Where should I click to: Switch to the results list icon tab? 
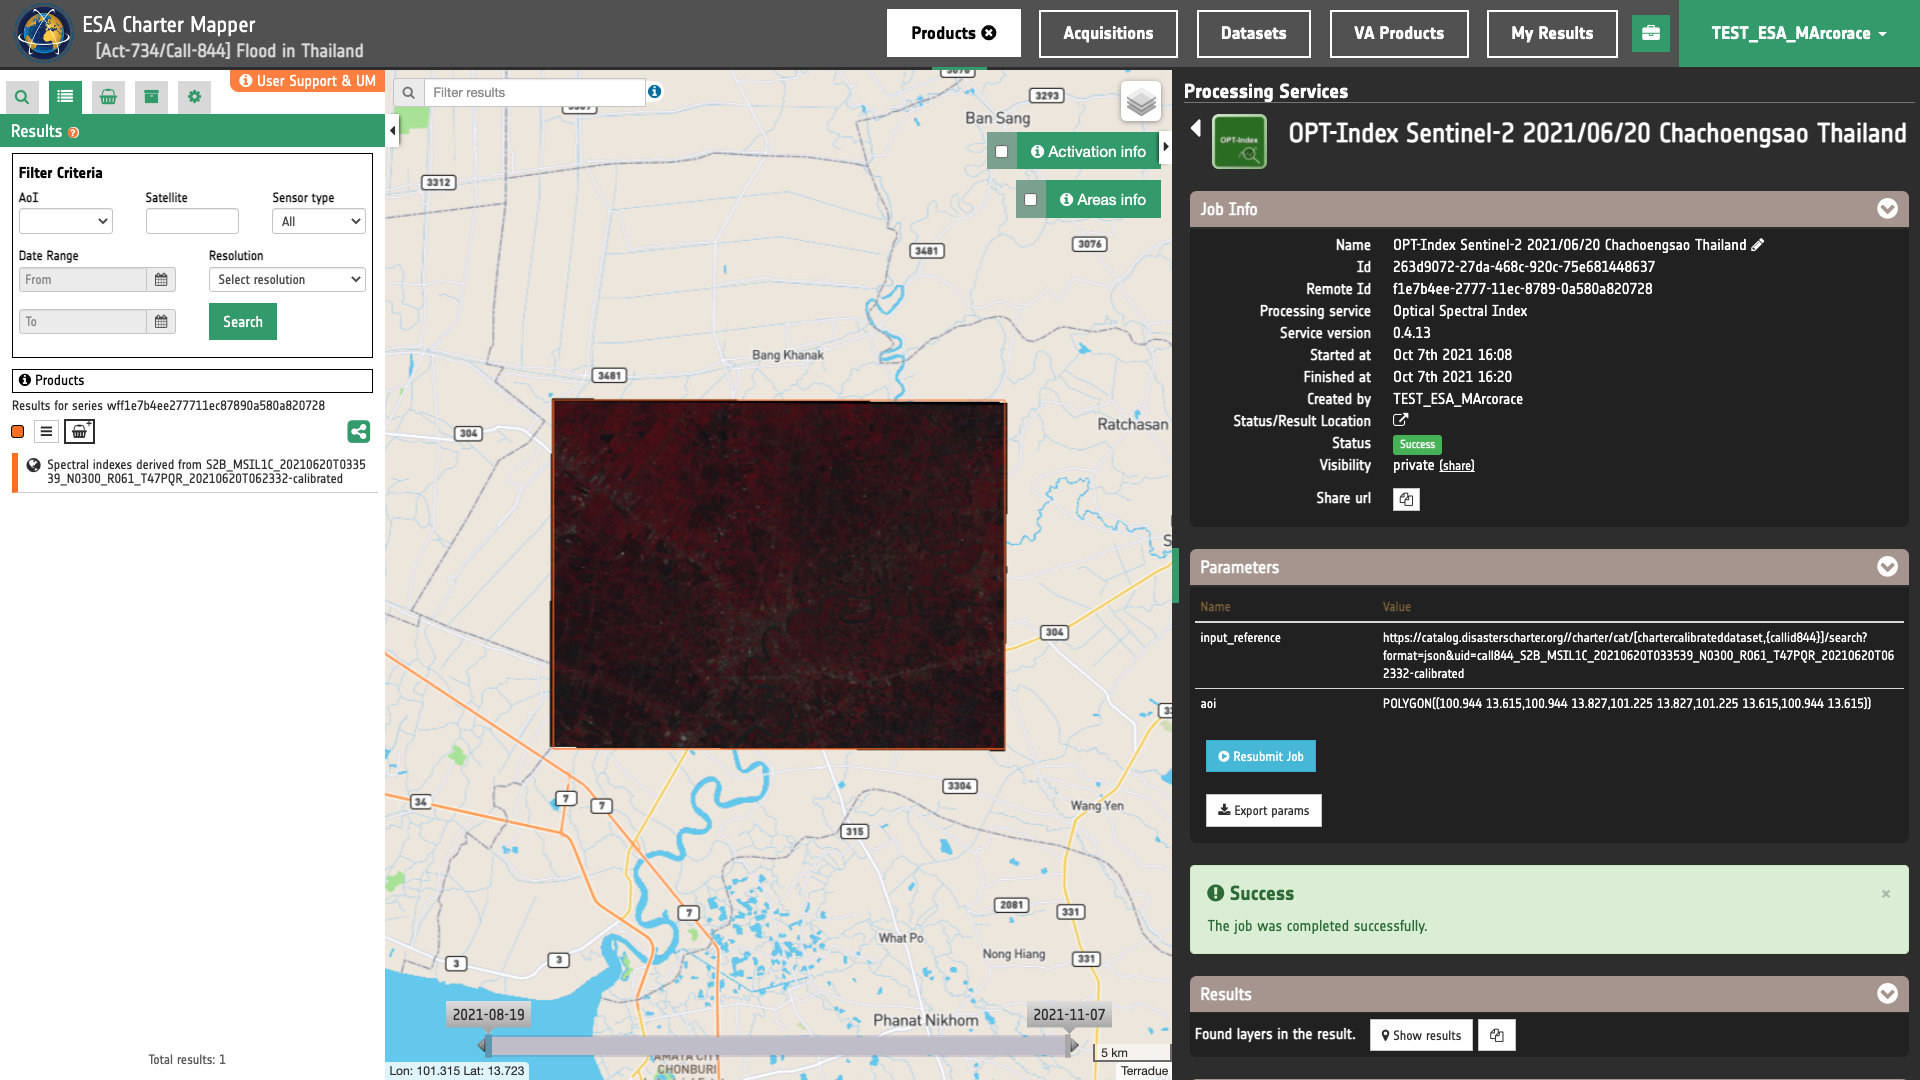(65, 97)
